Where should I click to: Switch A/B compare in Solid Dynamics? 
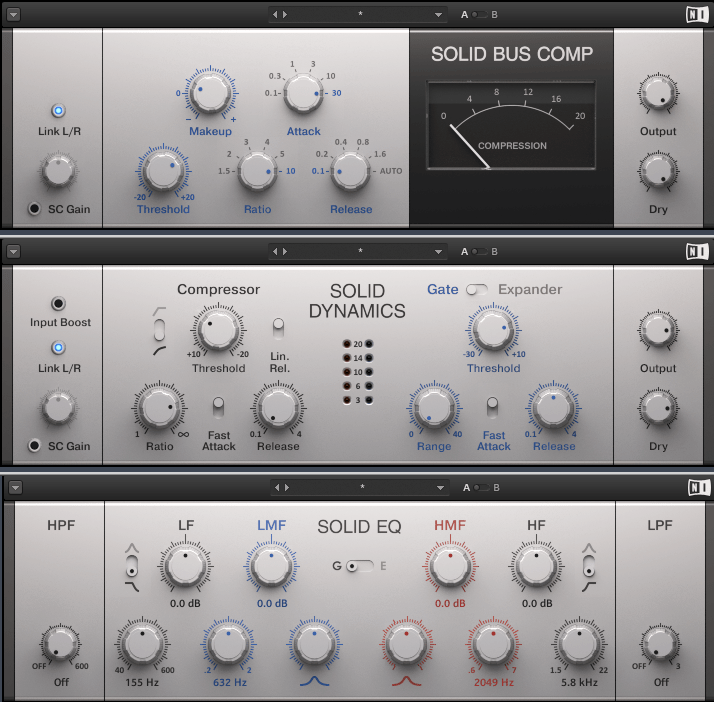coord(479,251)
